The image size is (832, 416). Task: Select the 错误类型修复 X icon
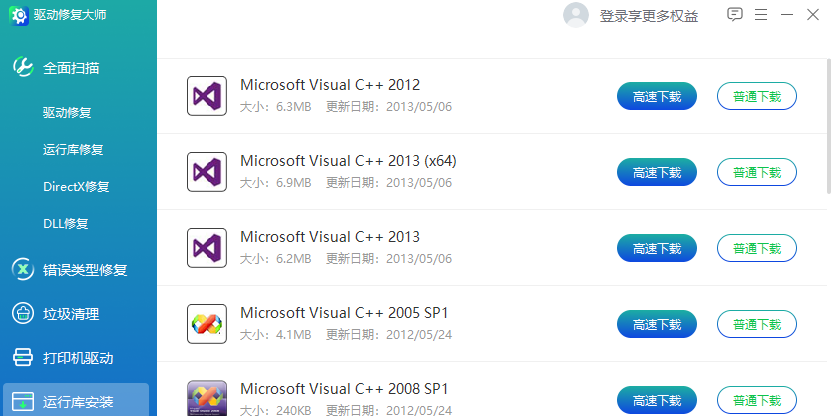(23, 270)
